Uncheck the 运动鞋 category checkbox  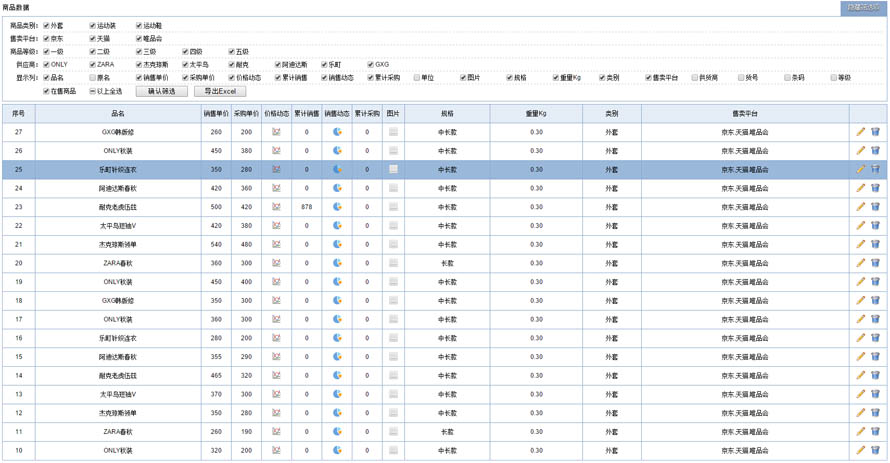(x=140, y=26)
